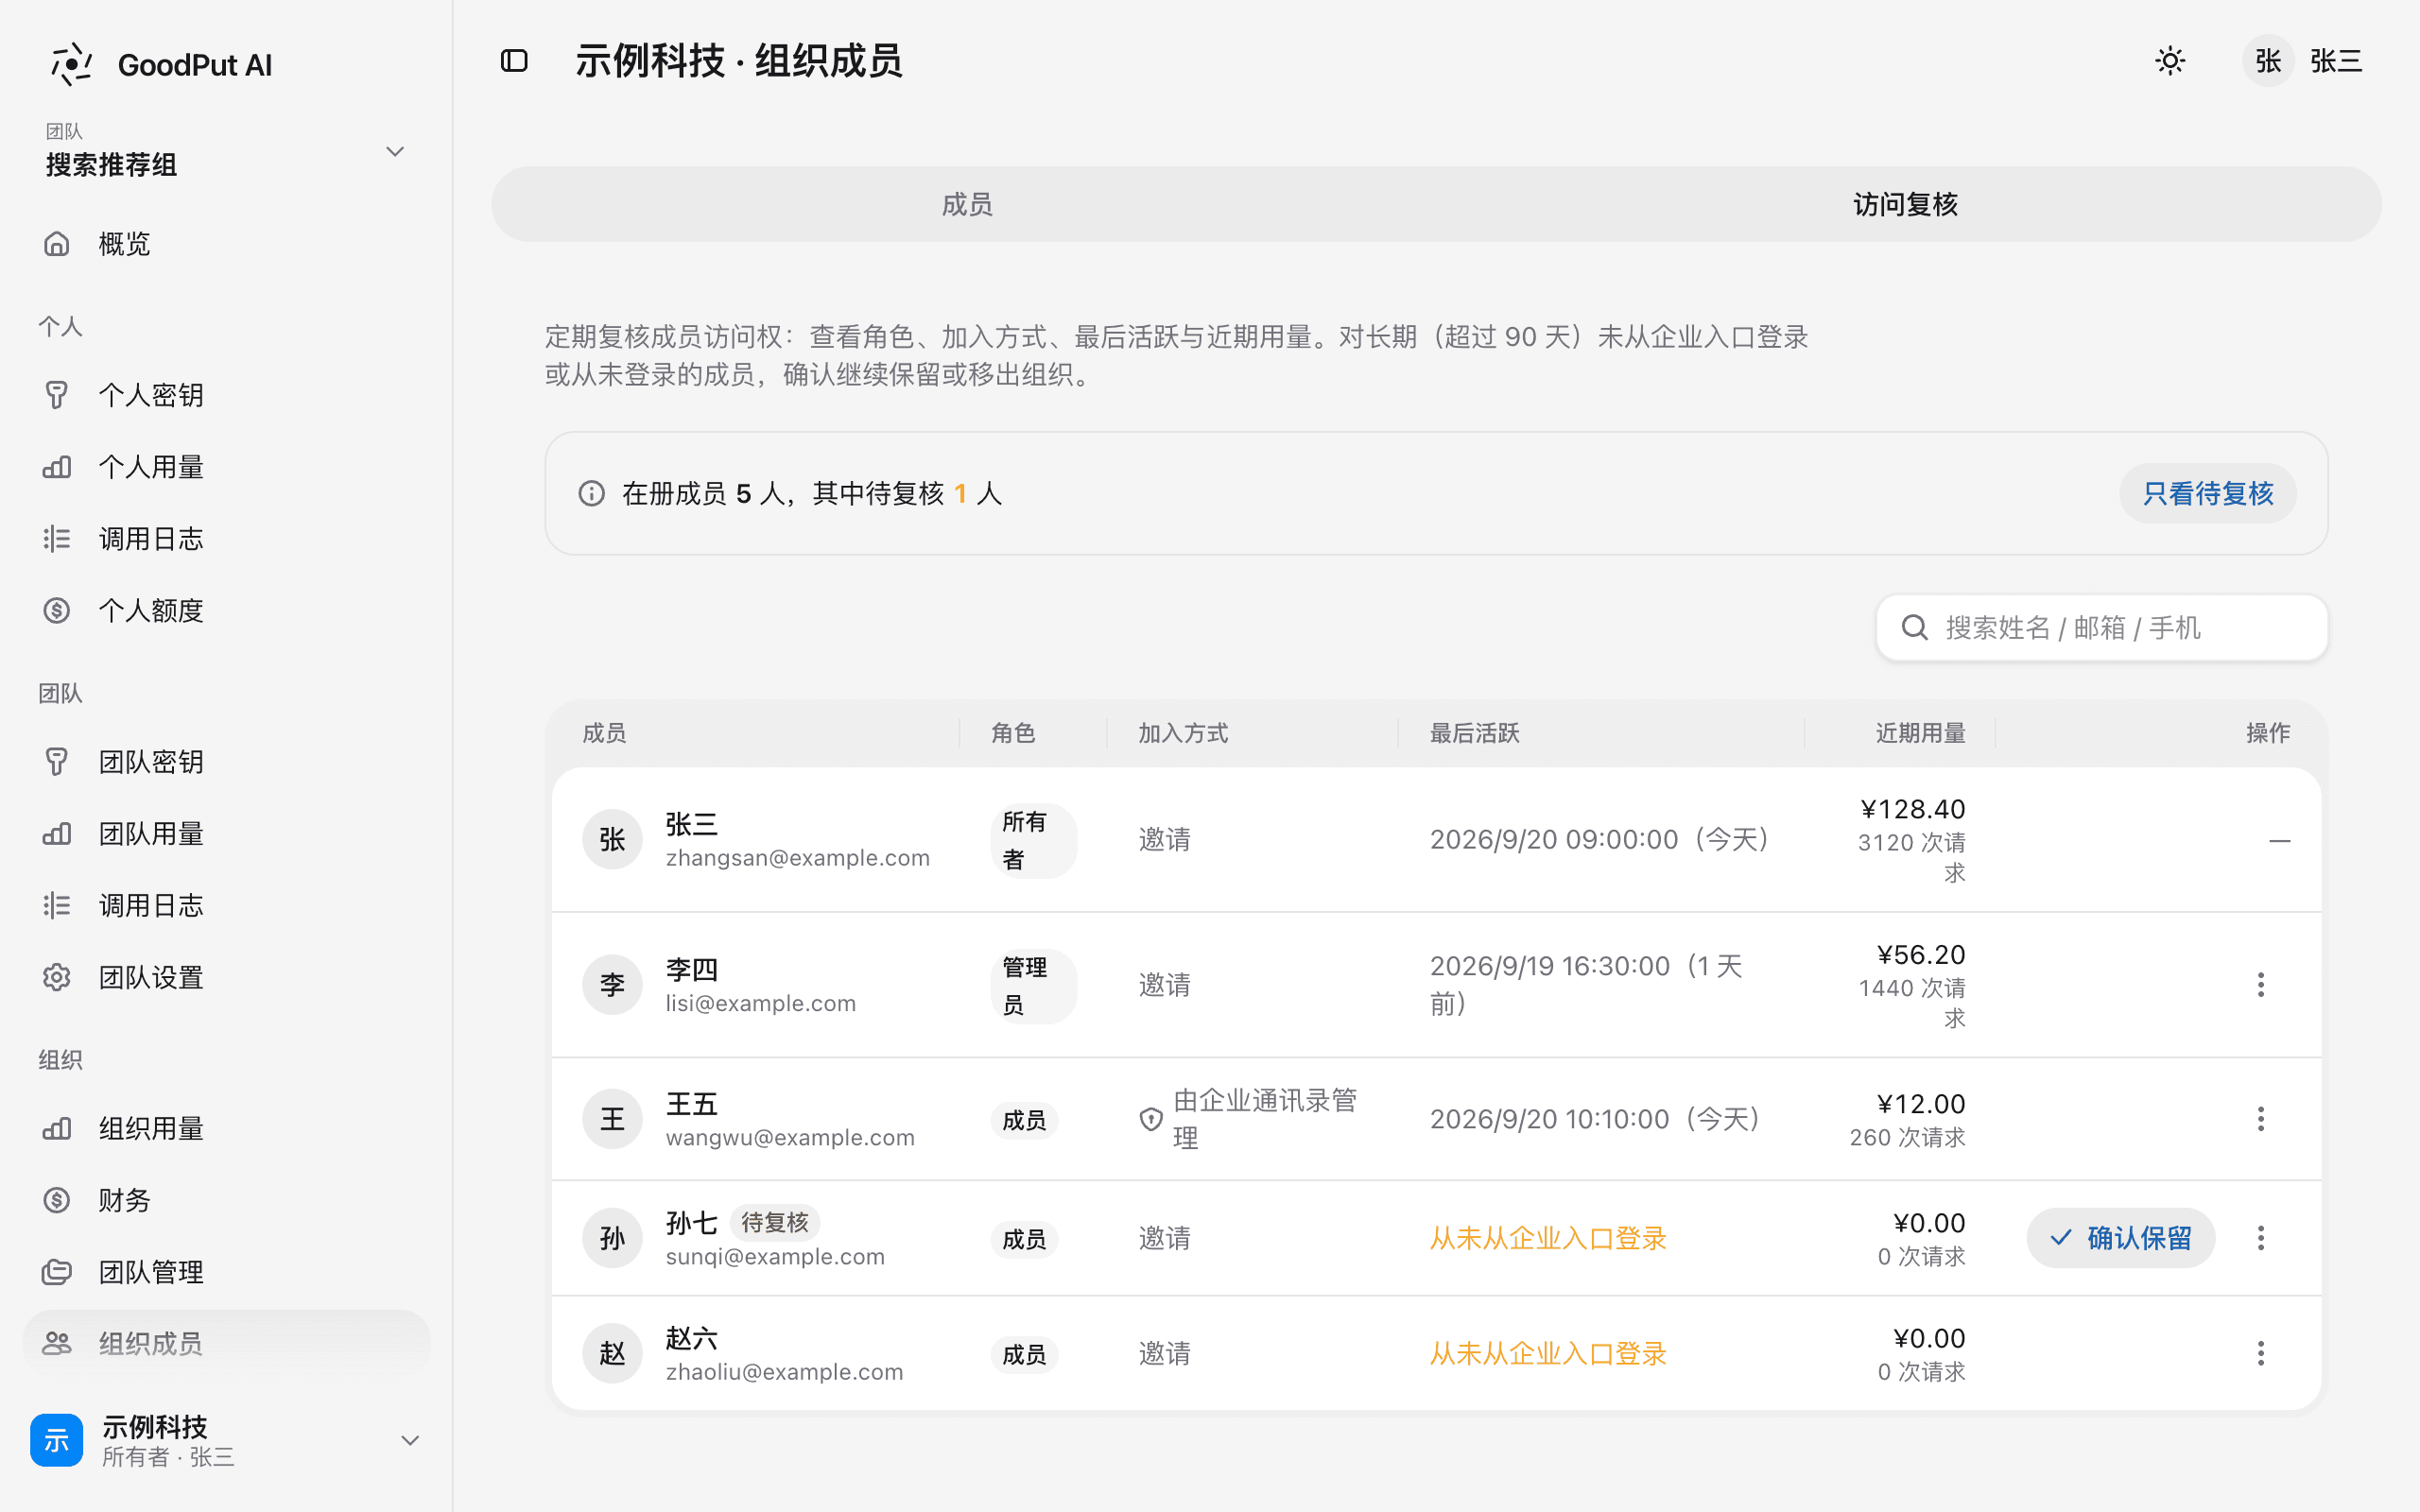Click the ¥12.00 usage value
2420x1512 pixels.
pyautogui.click(x=1921, y=1104)
